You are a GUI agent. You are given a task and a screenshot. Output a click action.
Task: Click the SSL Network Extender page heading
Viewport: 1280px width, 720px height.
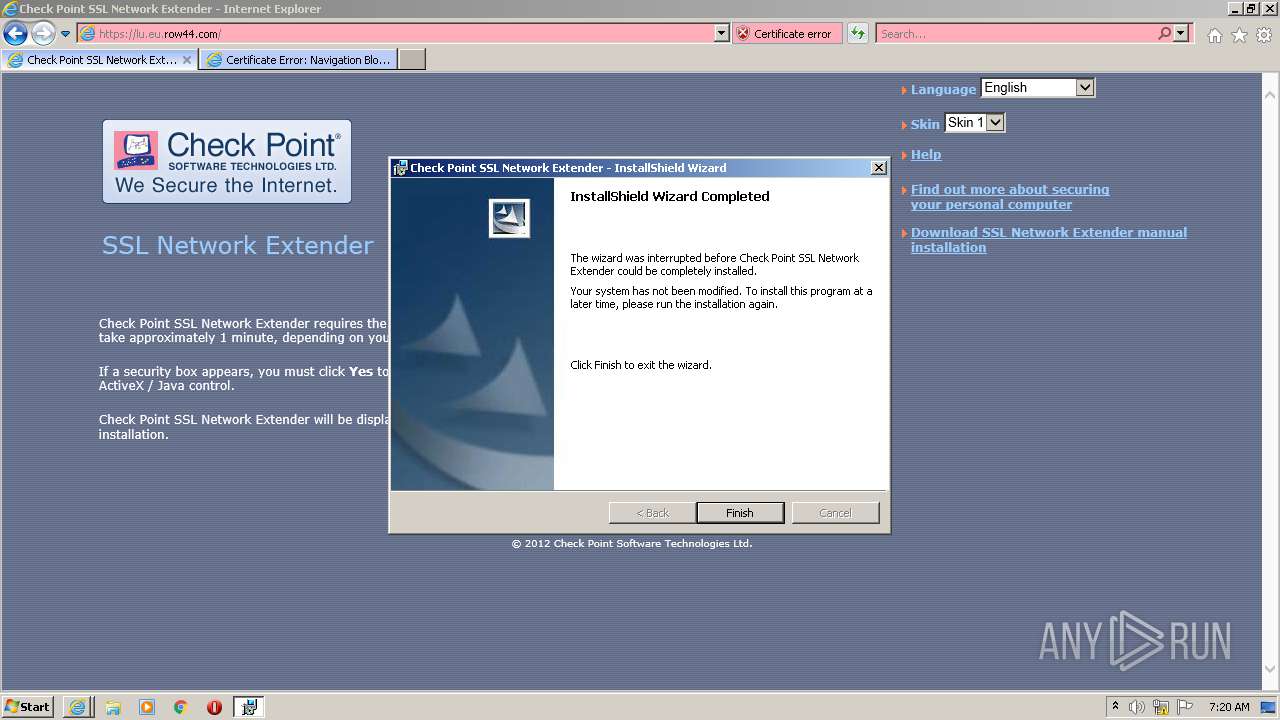(x=238, y=246)
